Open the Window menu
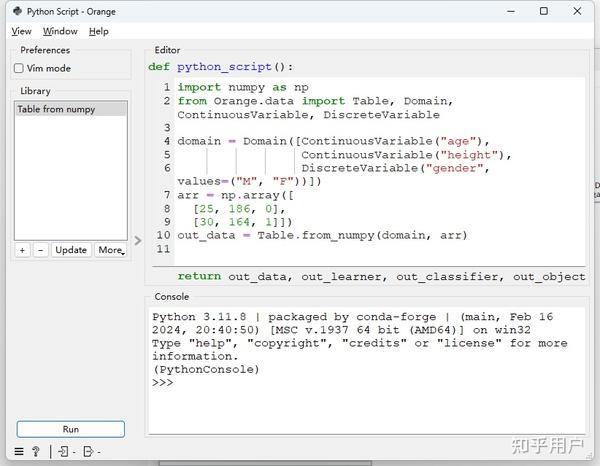 click(x=60, y=31)
